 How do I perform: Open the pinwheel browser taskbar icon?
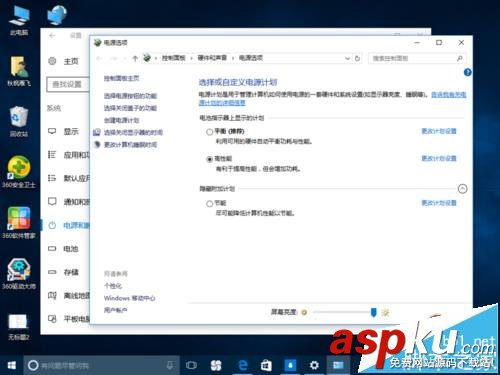pos(216,366)
